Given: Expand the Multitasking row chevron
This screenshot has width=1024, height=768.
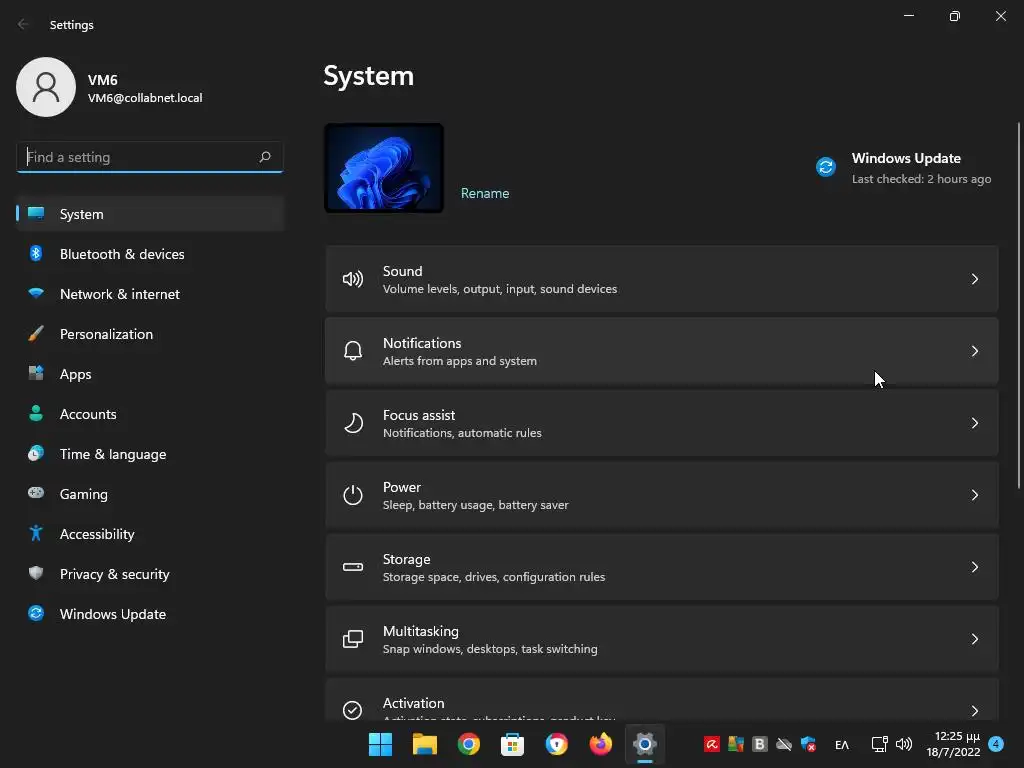Looking at the screenshot, I should click(x=974, y=639).
